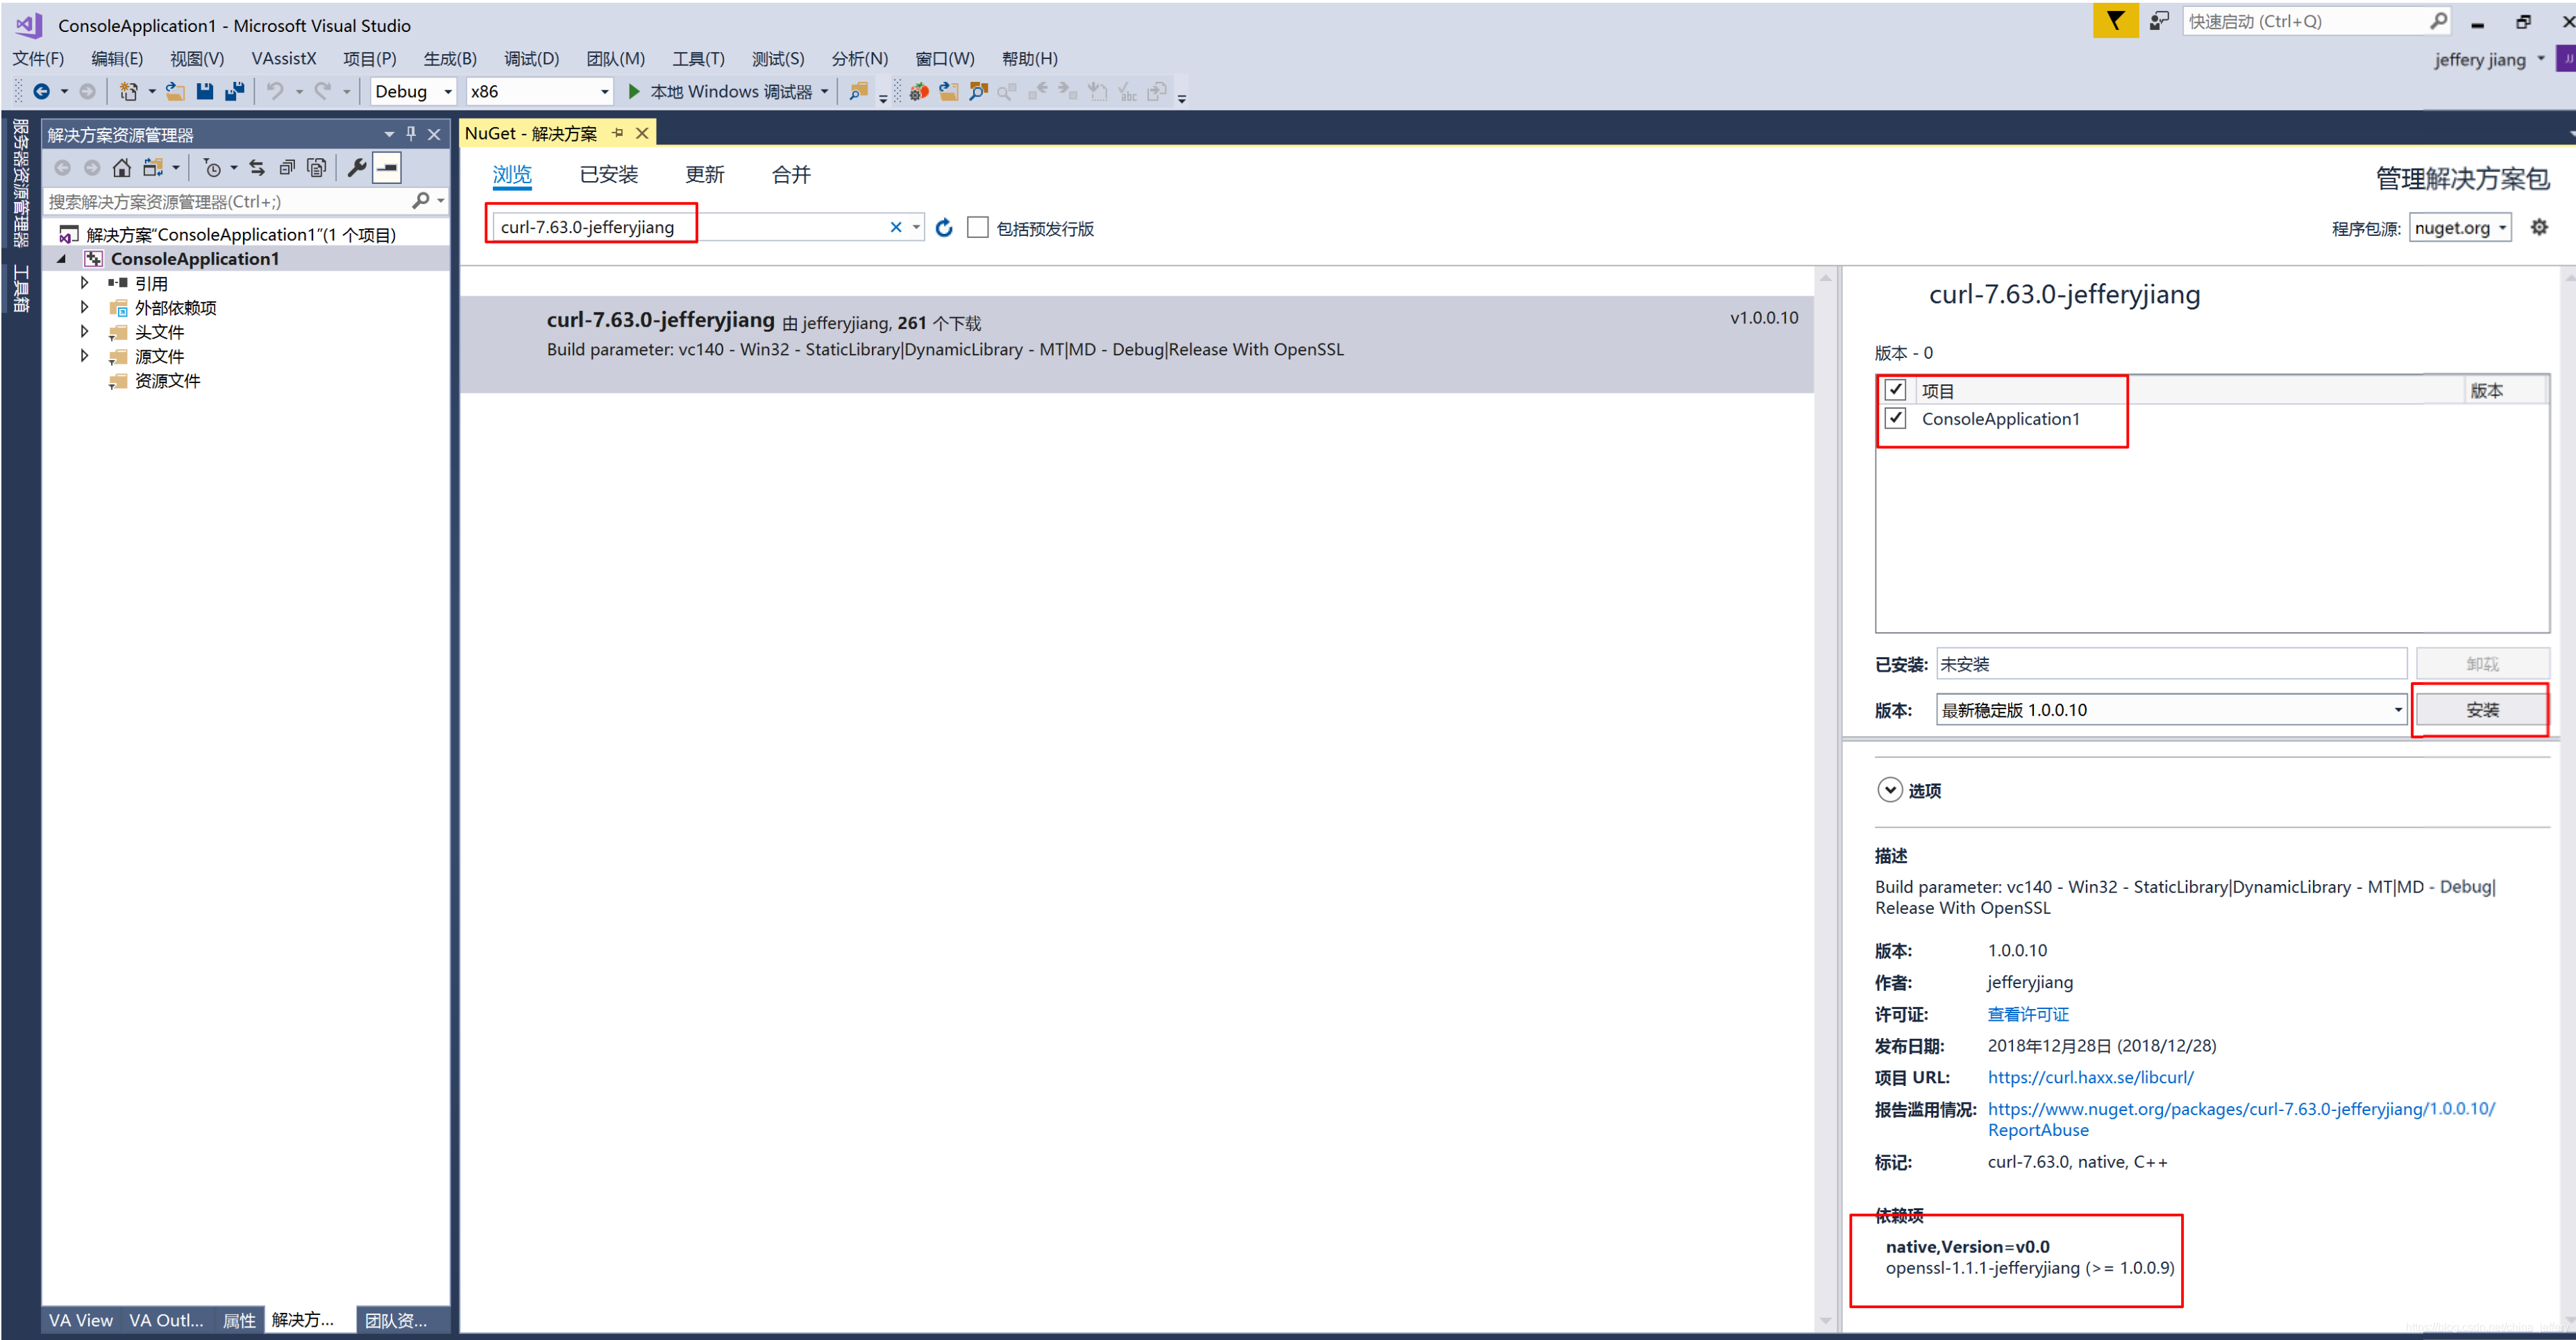Screen dimensions: 2576x1340
Task: Uncheck the ConsoleApplication1 project checkbox
Action: point(1895,418)
